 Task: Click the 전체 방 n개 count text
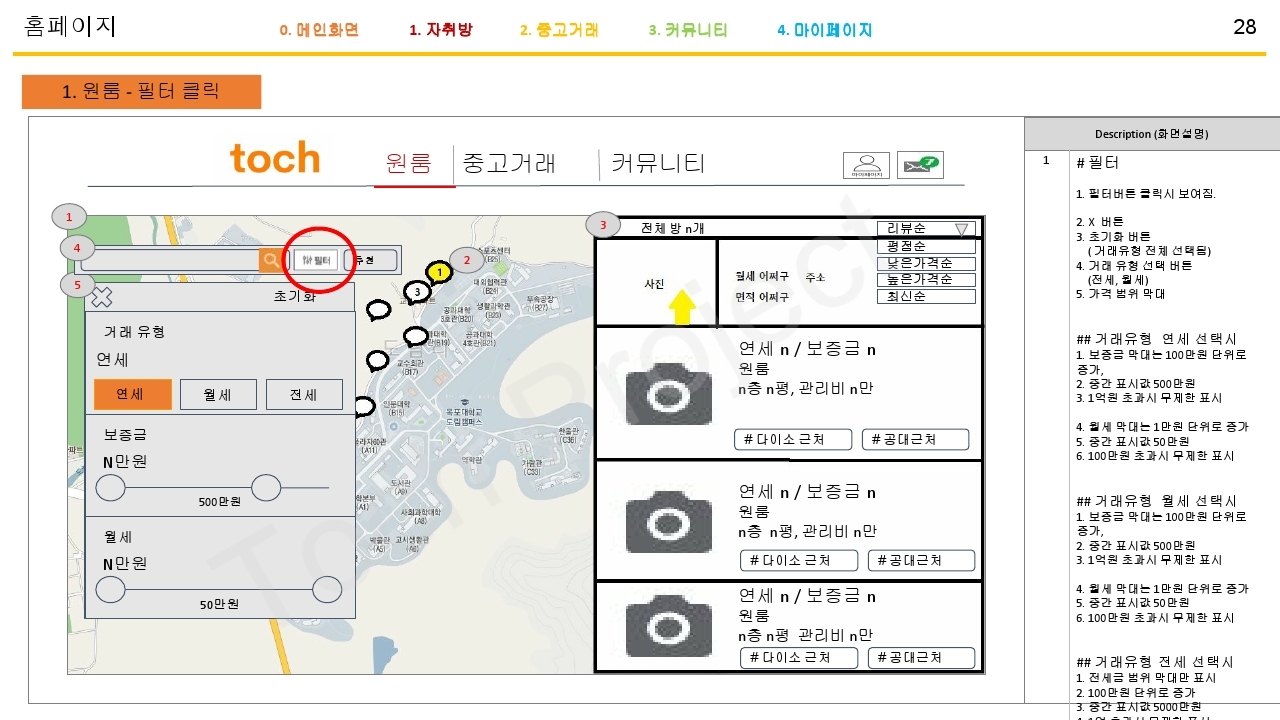click(x=672, y=228)
